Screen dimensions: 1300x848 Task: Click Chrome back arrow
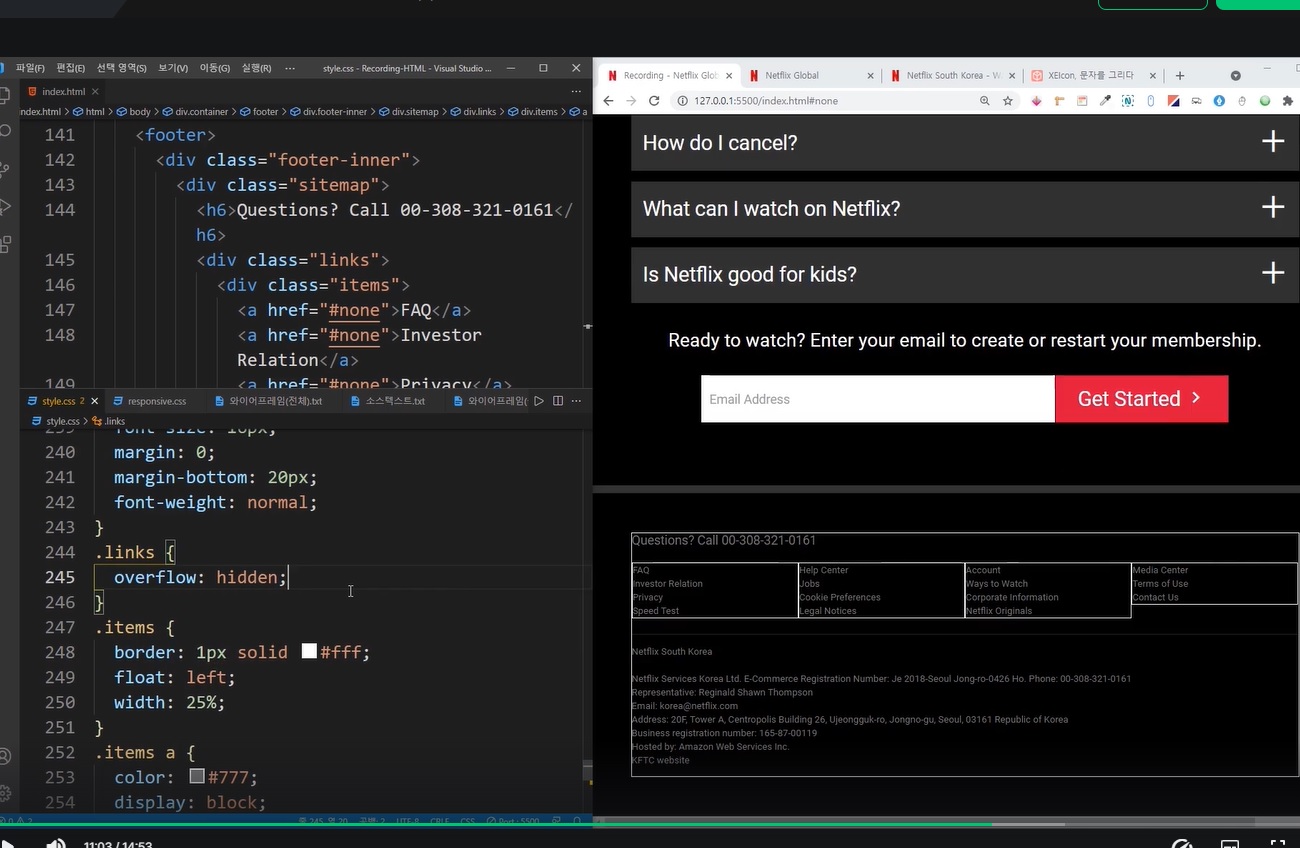click(608, 101)
